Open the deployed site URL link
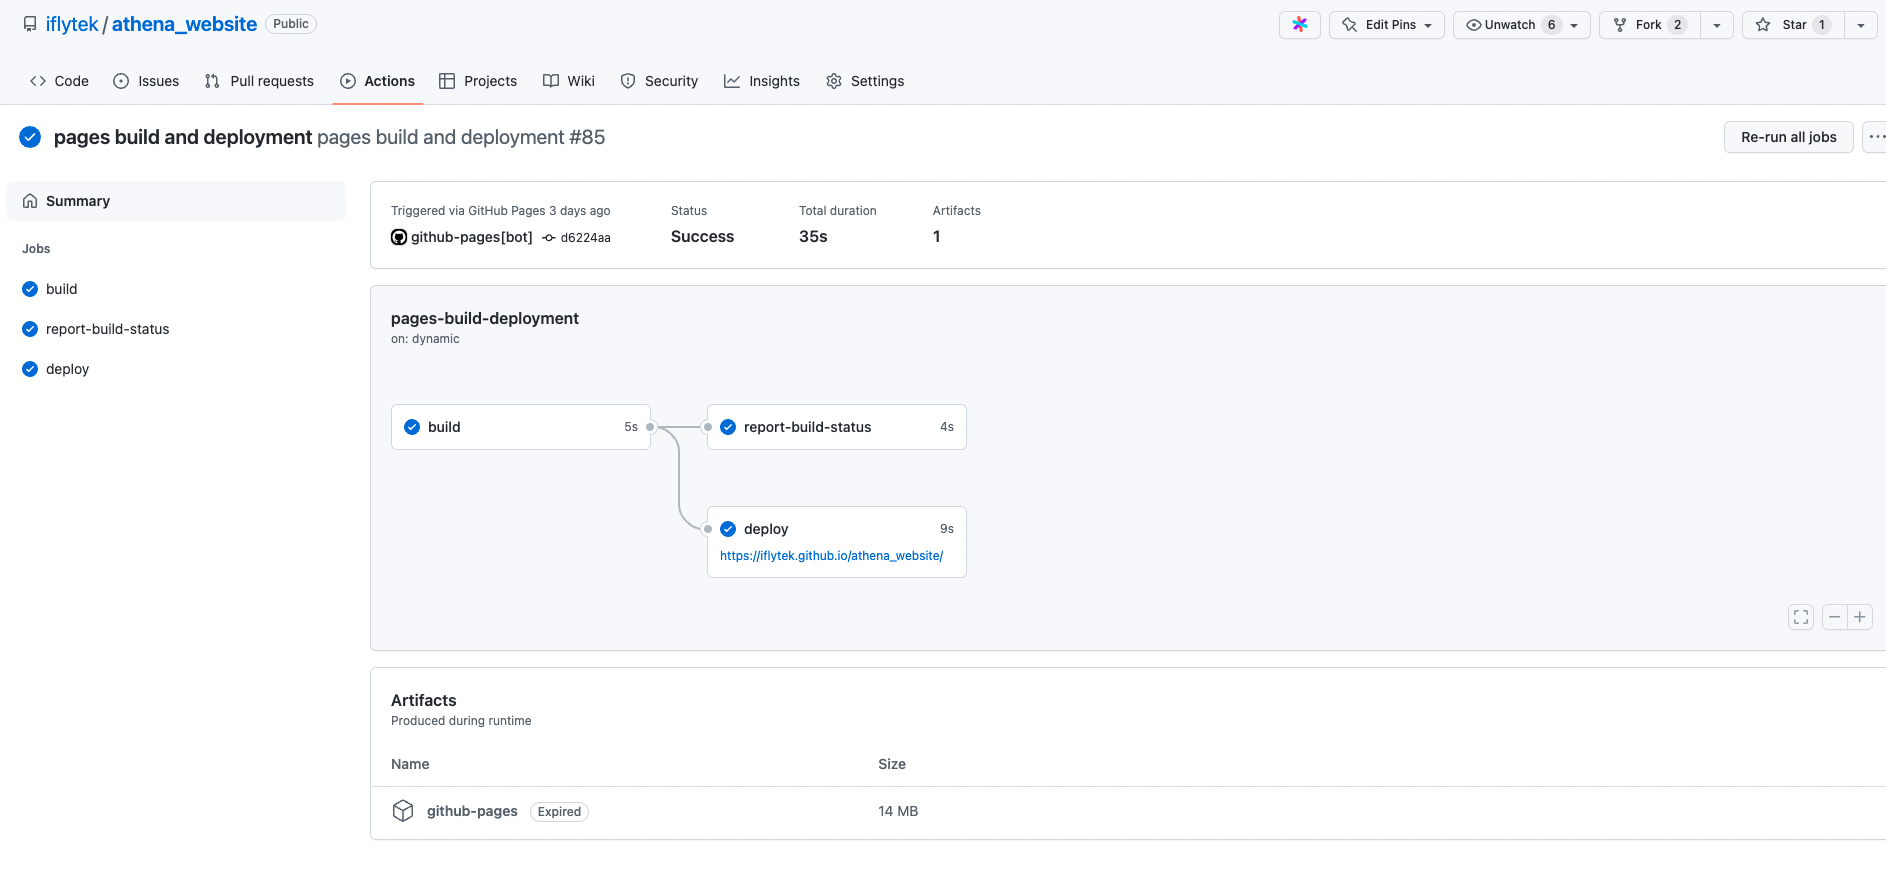Screen dimensions: 1886x879 [832, 556]
